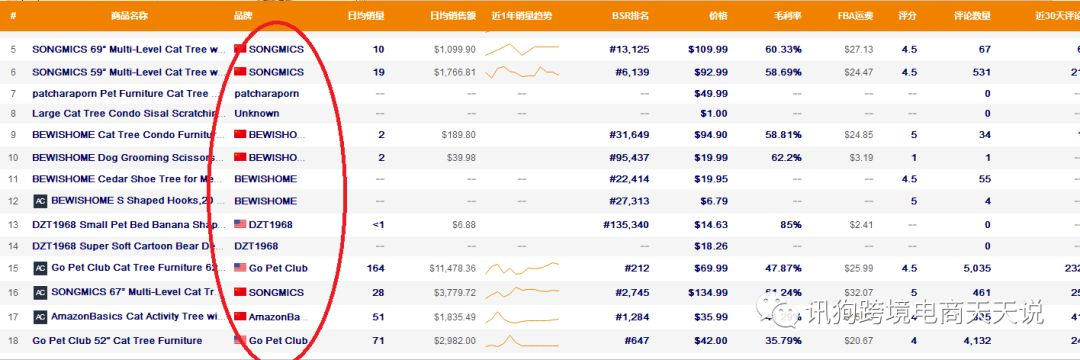Click BSR rank #212 in row 15
The width and height of the screenshot is (1080, 360).
pyautogui.click(x=637, y=268)
